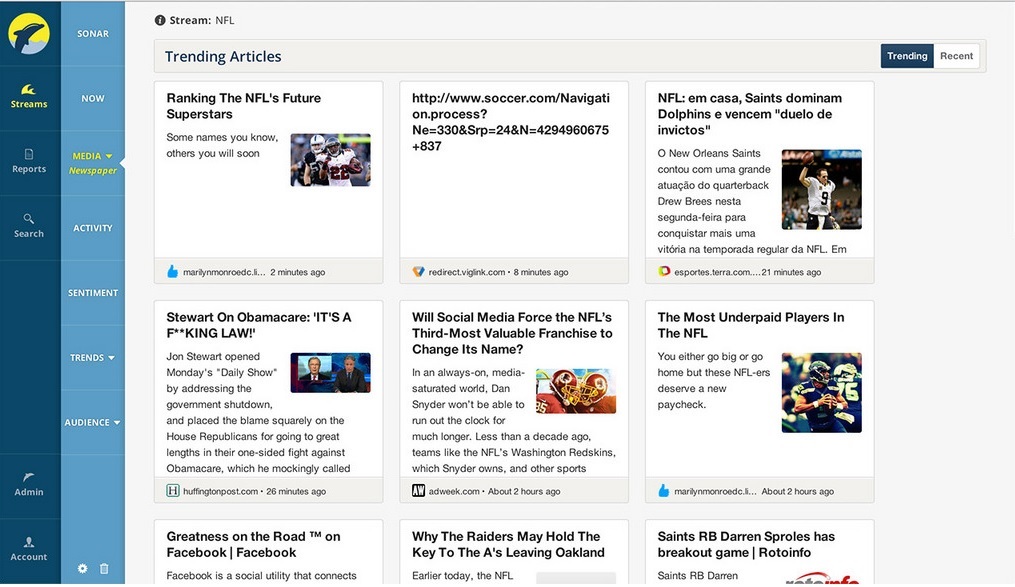This screenshot has width=1015, height=587.
Task: Open the Account section
Action: click(x=29, y=549)
